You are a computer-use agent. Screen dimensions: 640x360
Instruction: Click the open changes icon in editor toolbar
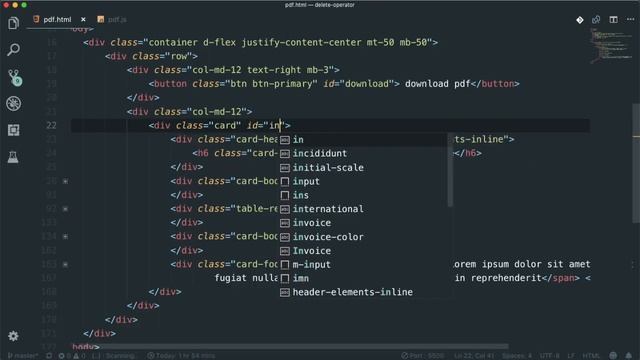[596, 20]
